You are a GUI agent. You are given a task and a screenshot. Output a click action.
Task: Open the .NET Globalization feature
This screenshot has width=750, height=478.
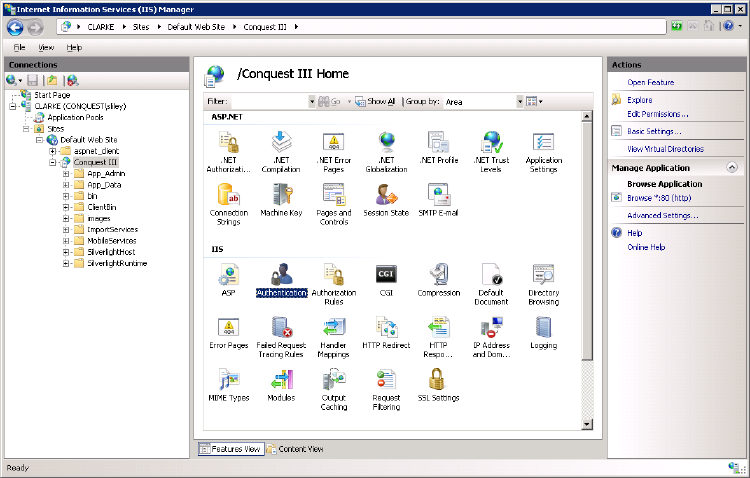[x=386, y=152]
